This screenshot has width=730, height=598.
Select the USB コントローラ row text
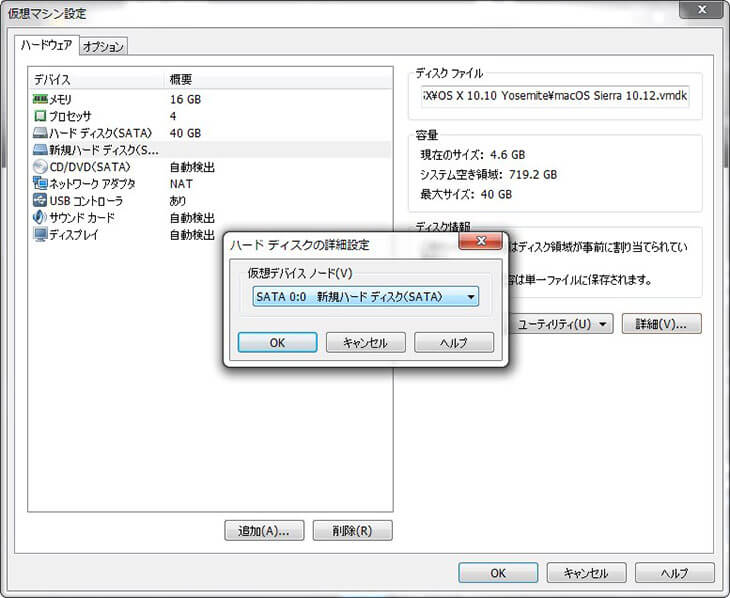pos(86,201)
